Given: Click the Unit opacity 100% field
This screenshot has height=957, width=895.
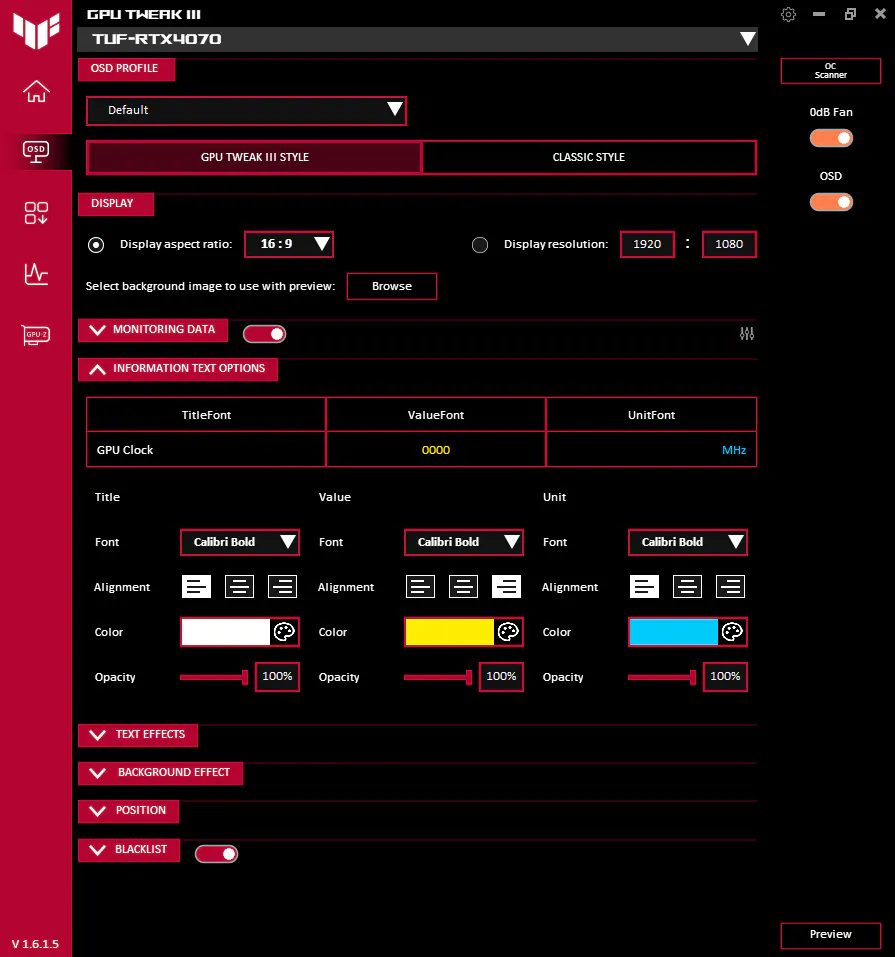Looking at the screenshot, I should (x=725, y=676).
